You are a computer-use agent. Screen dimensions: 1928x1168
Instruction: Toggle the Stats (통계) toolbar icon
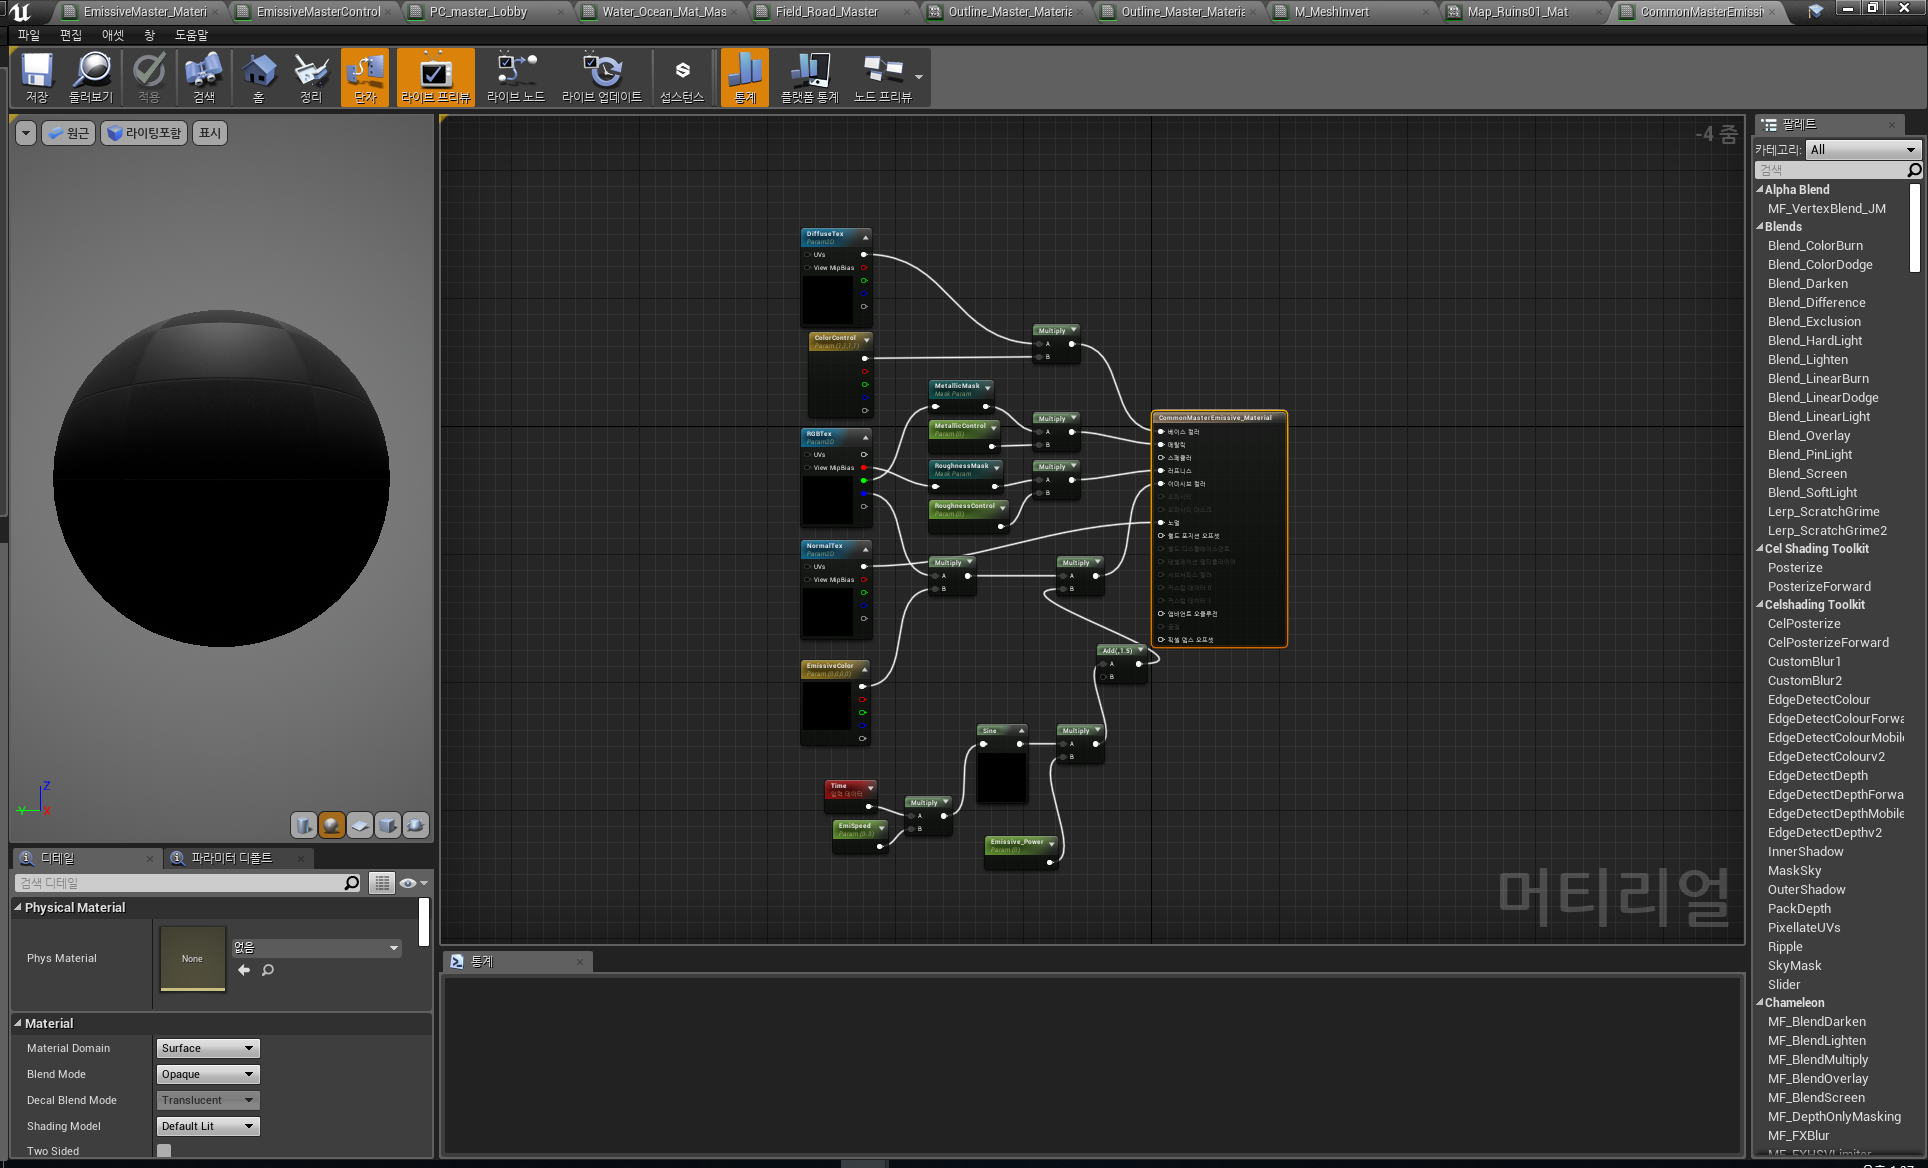click(745, 77)
